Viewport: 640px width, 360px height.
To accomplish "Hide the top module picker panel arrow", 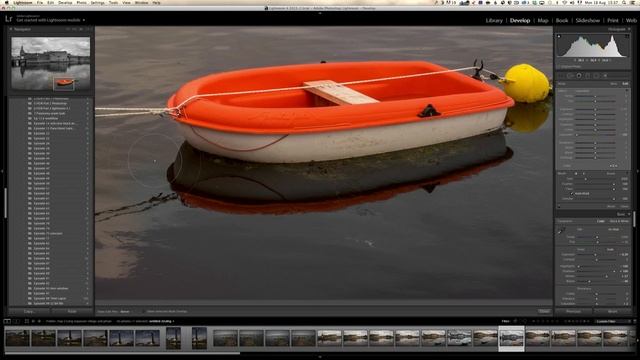I will pos(320,13).
